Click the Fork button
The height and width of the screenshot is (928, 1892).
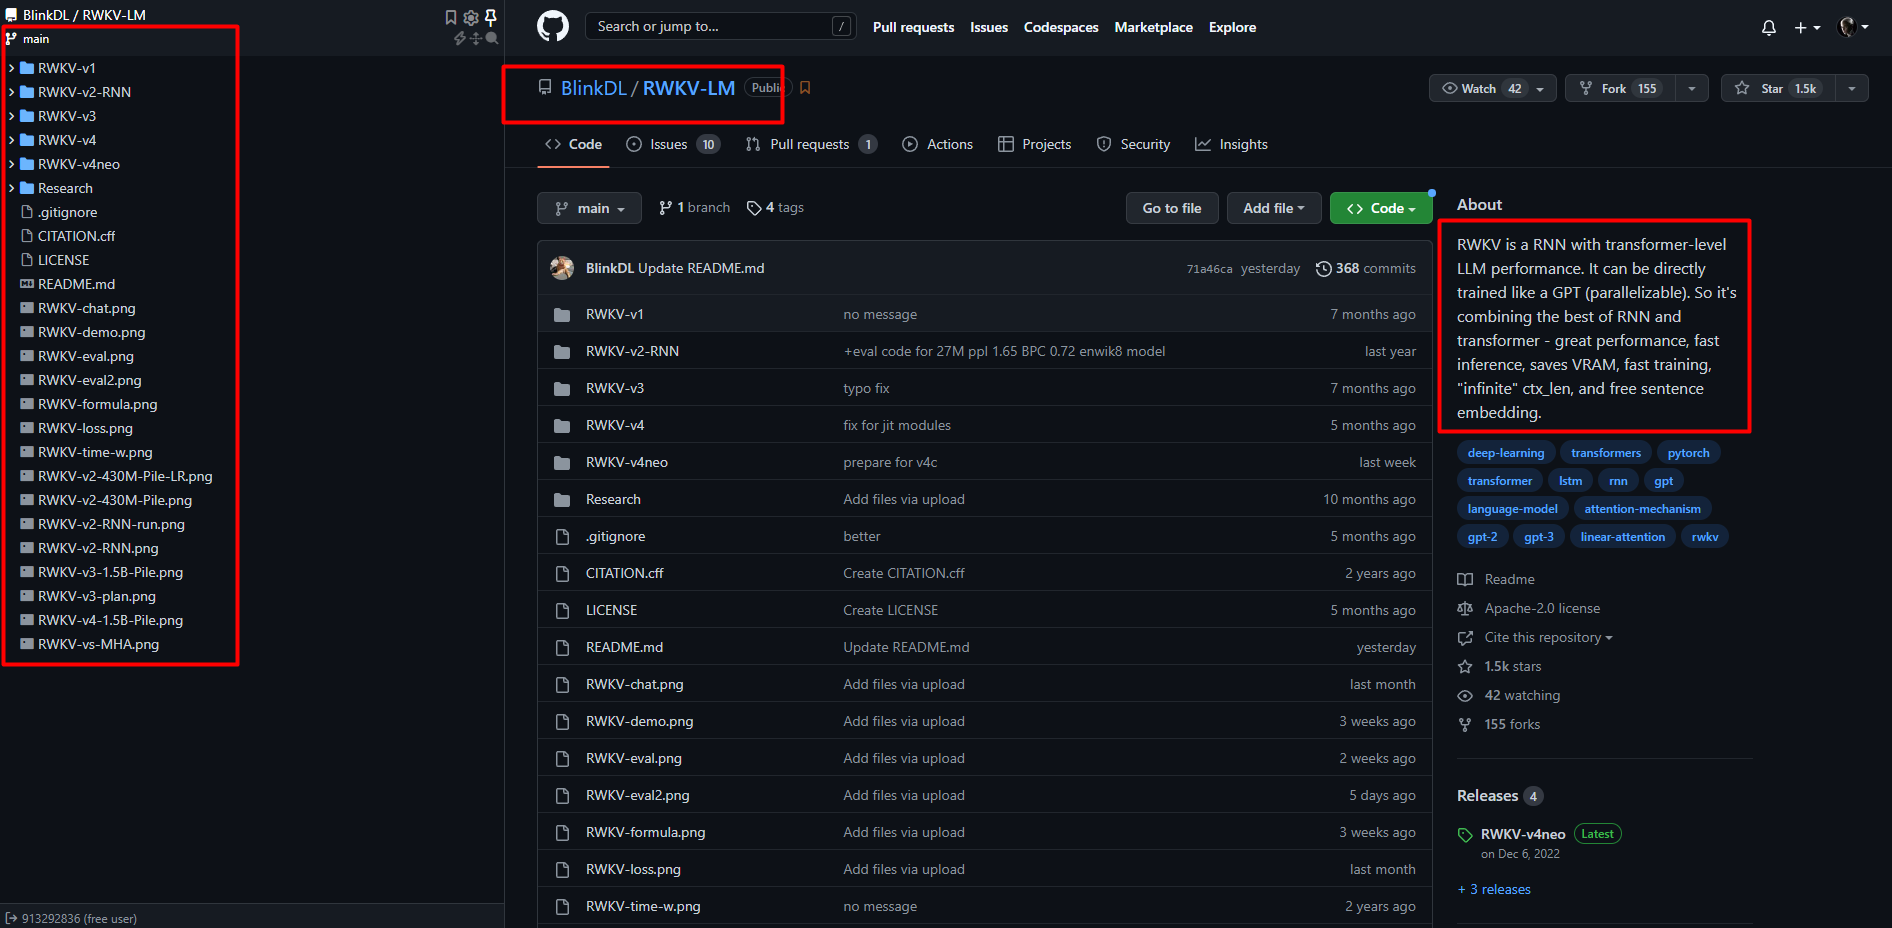1620,88
